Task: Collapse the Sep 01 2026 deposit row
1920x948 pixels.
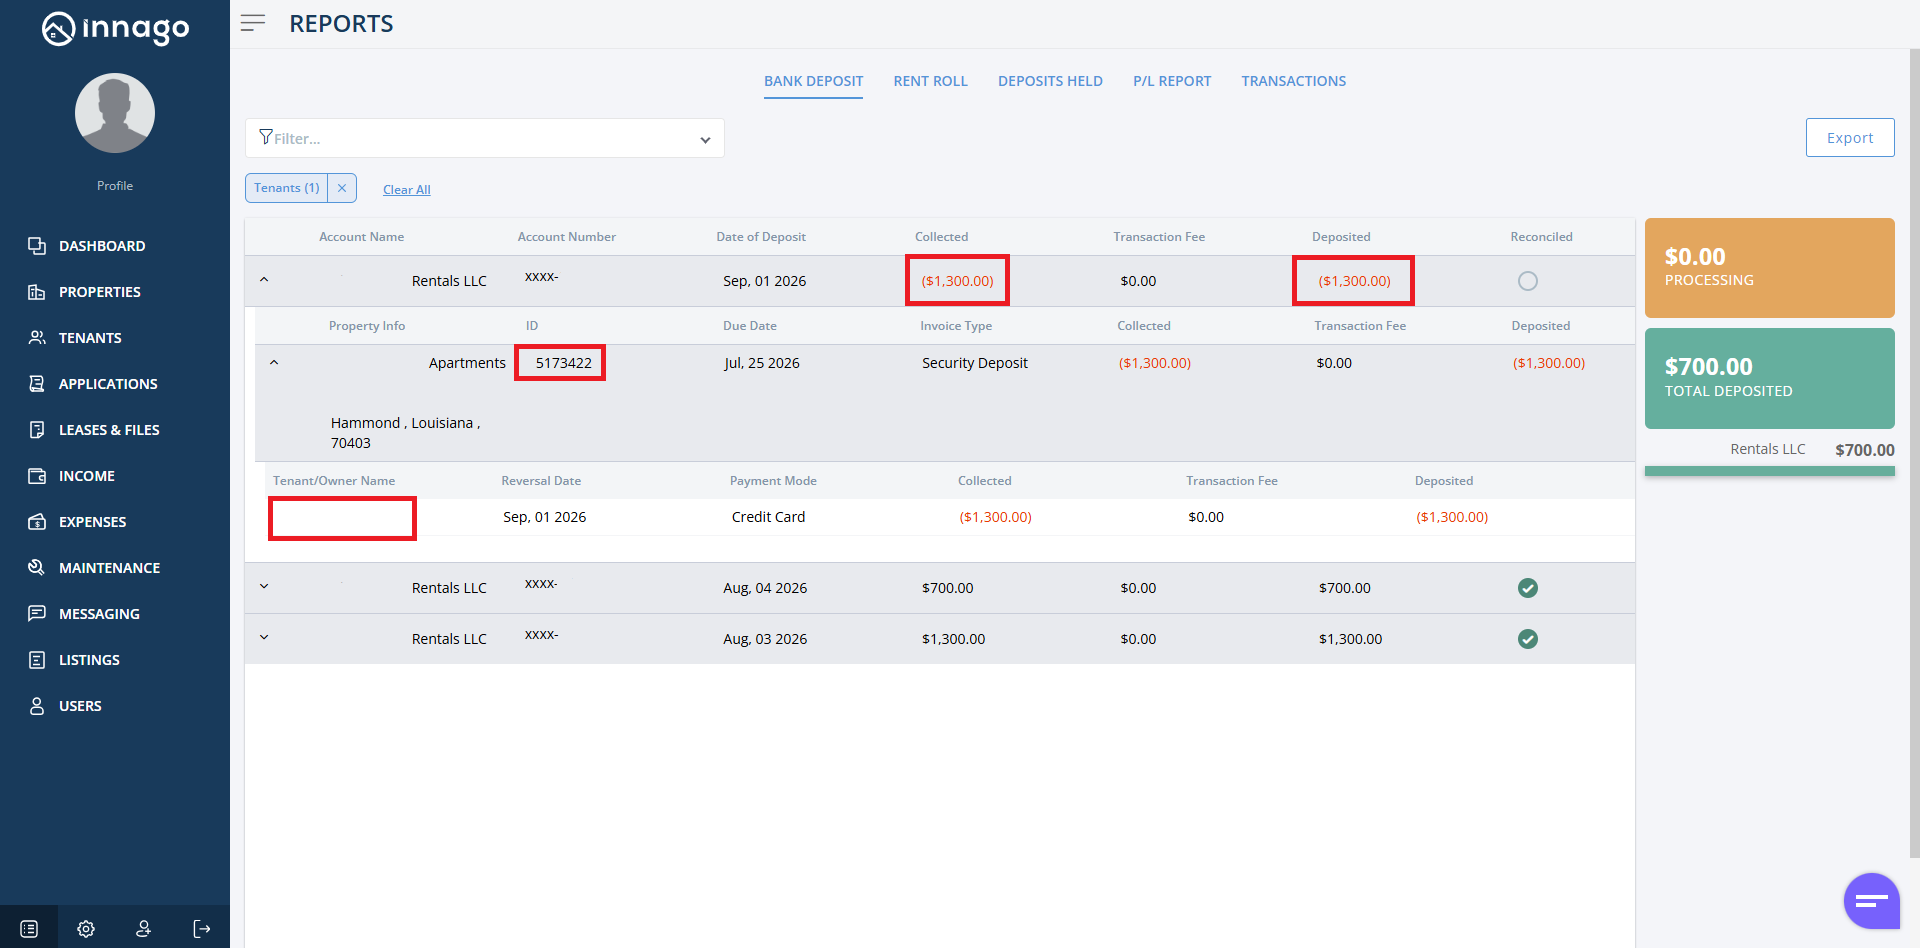Action: tap(264, 280)
